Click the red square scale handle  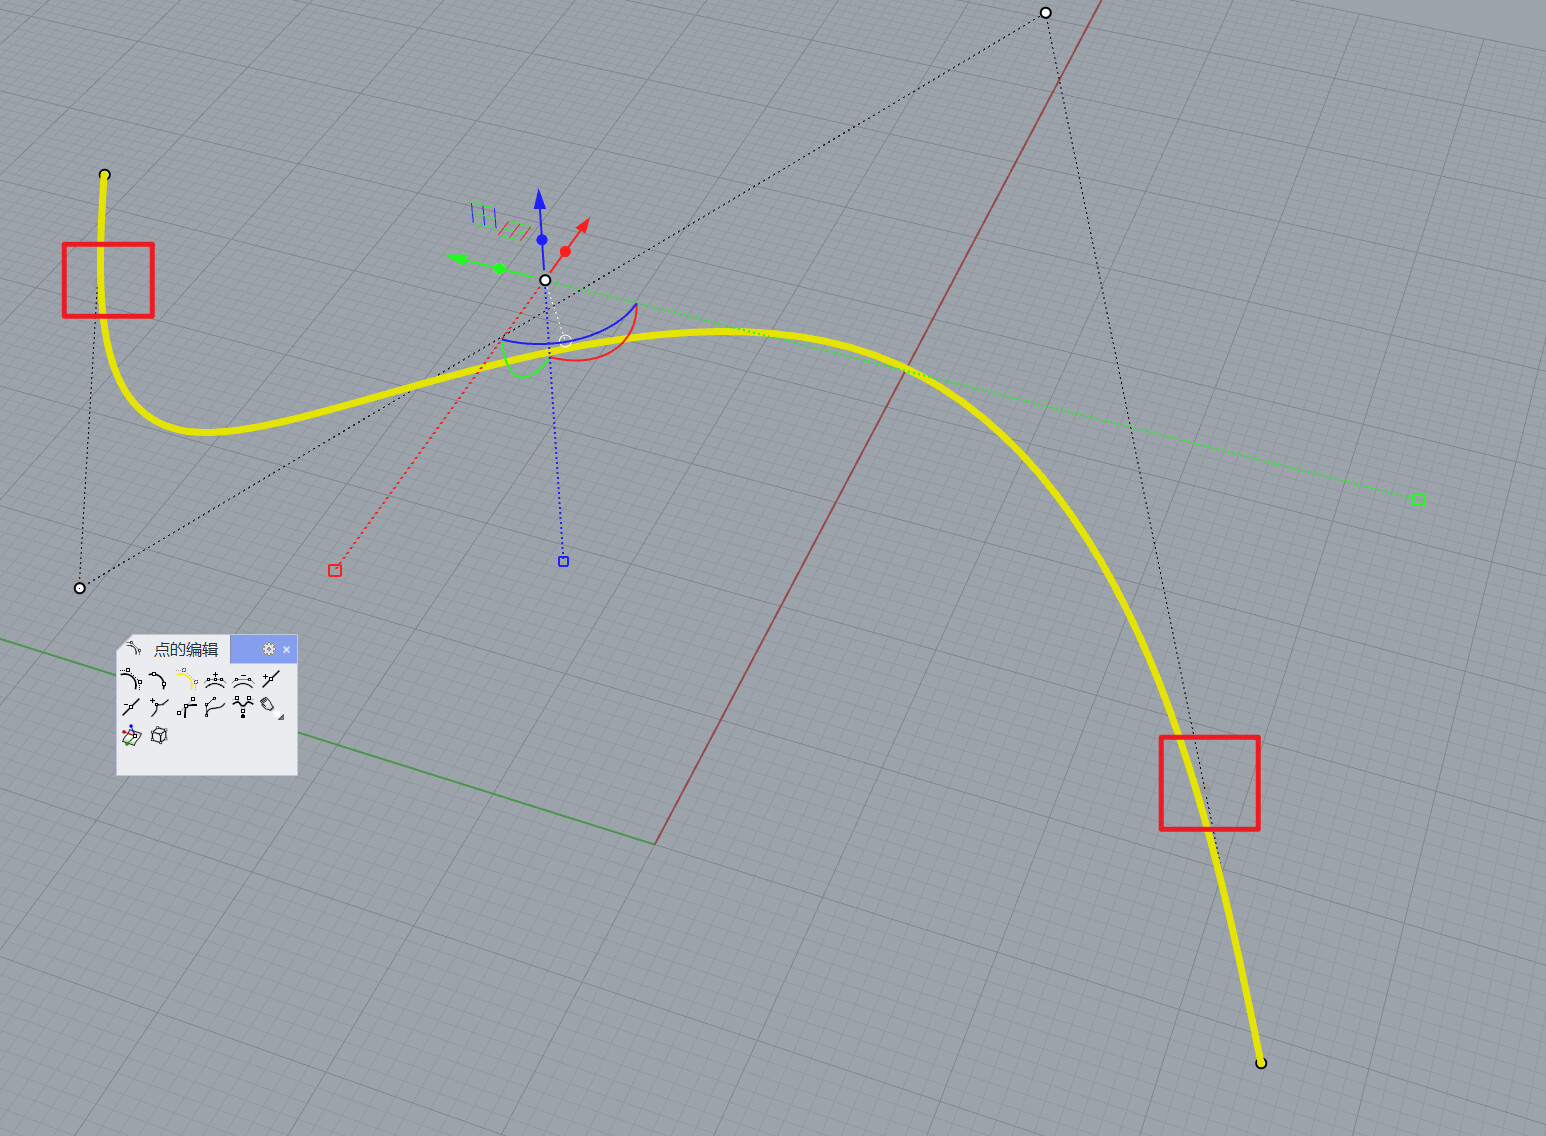click(335, 570)
